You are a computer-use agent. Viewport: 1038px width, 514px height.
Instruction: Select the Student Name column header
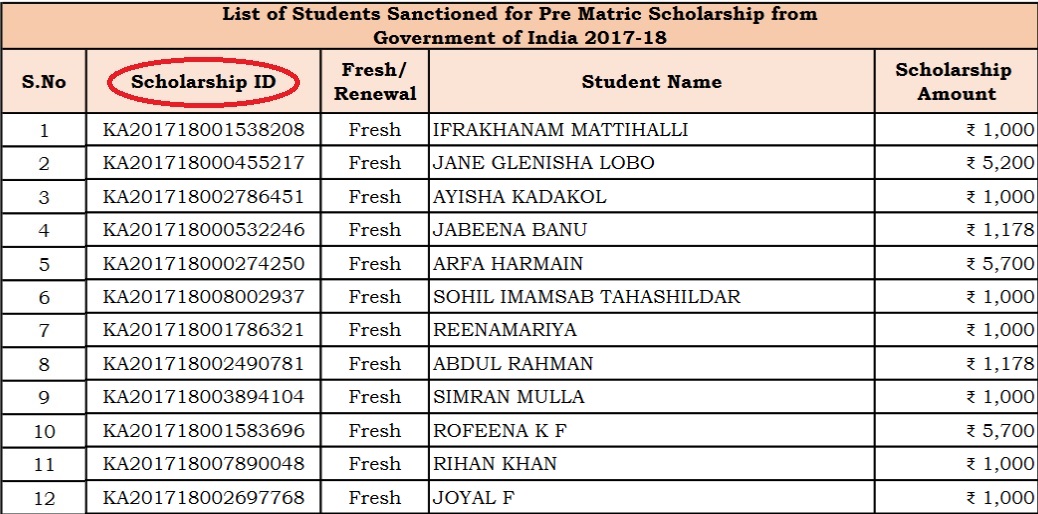tap(651, 82)
